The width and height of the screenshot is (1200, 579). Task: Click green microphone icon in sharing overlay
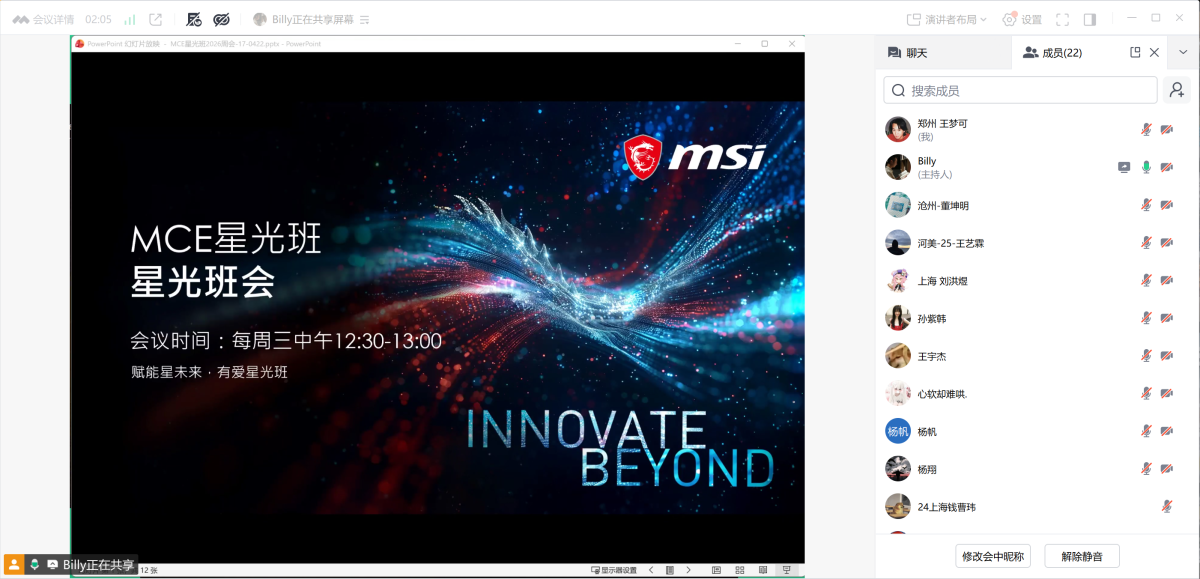pyautogui.click(x=34, y=564)
